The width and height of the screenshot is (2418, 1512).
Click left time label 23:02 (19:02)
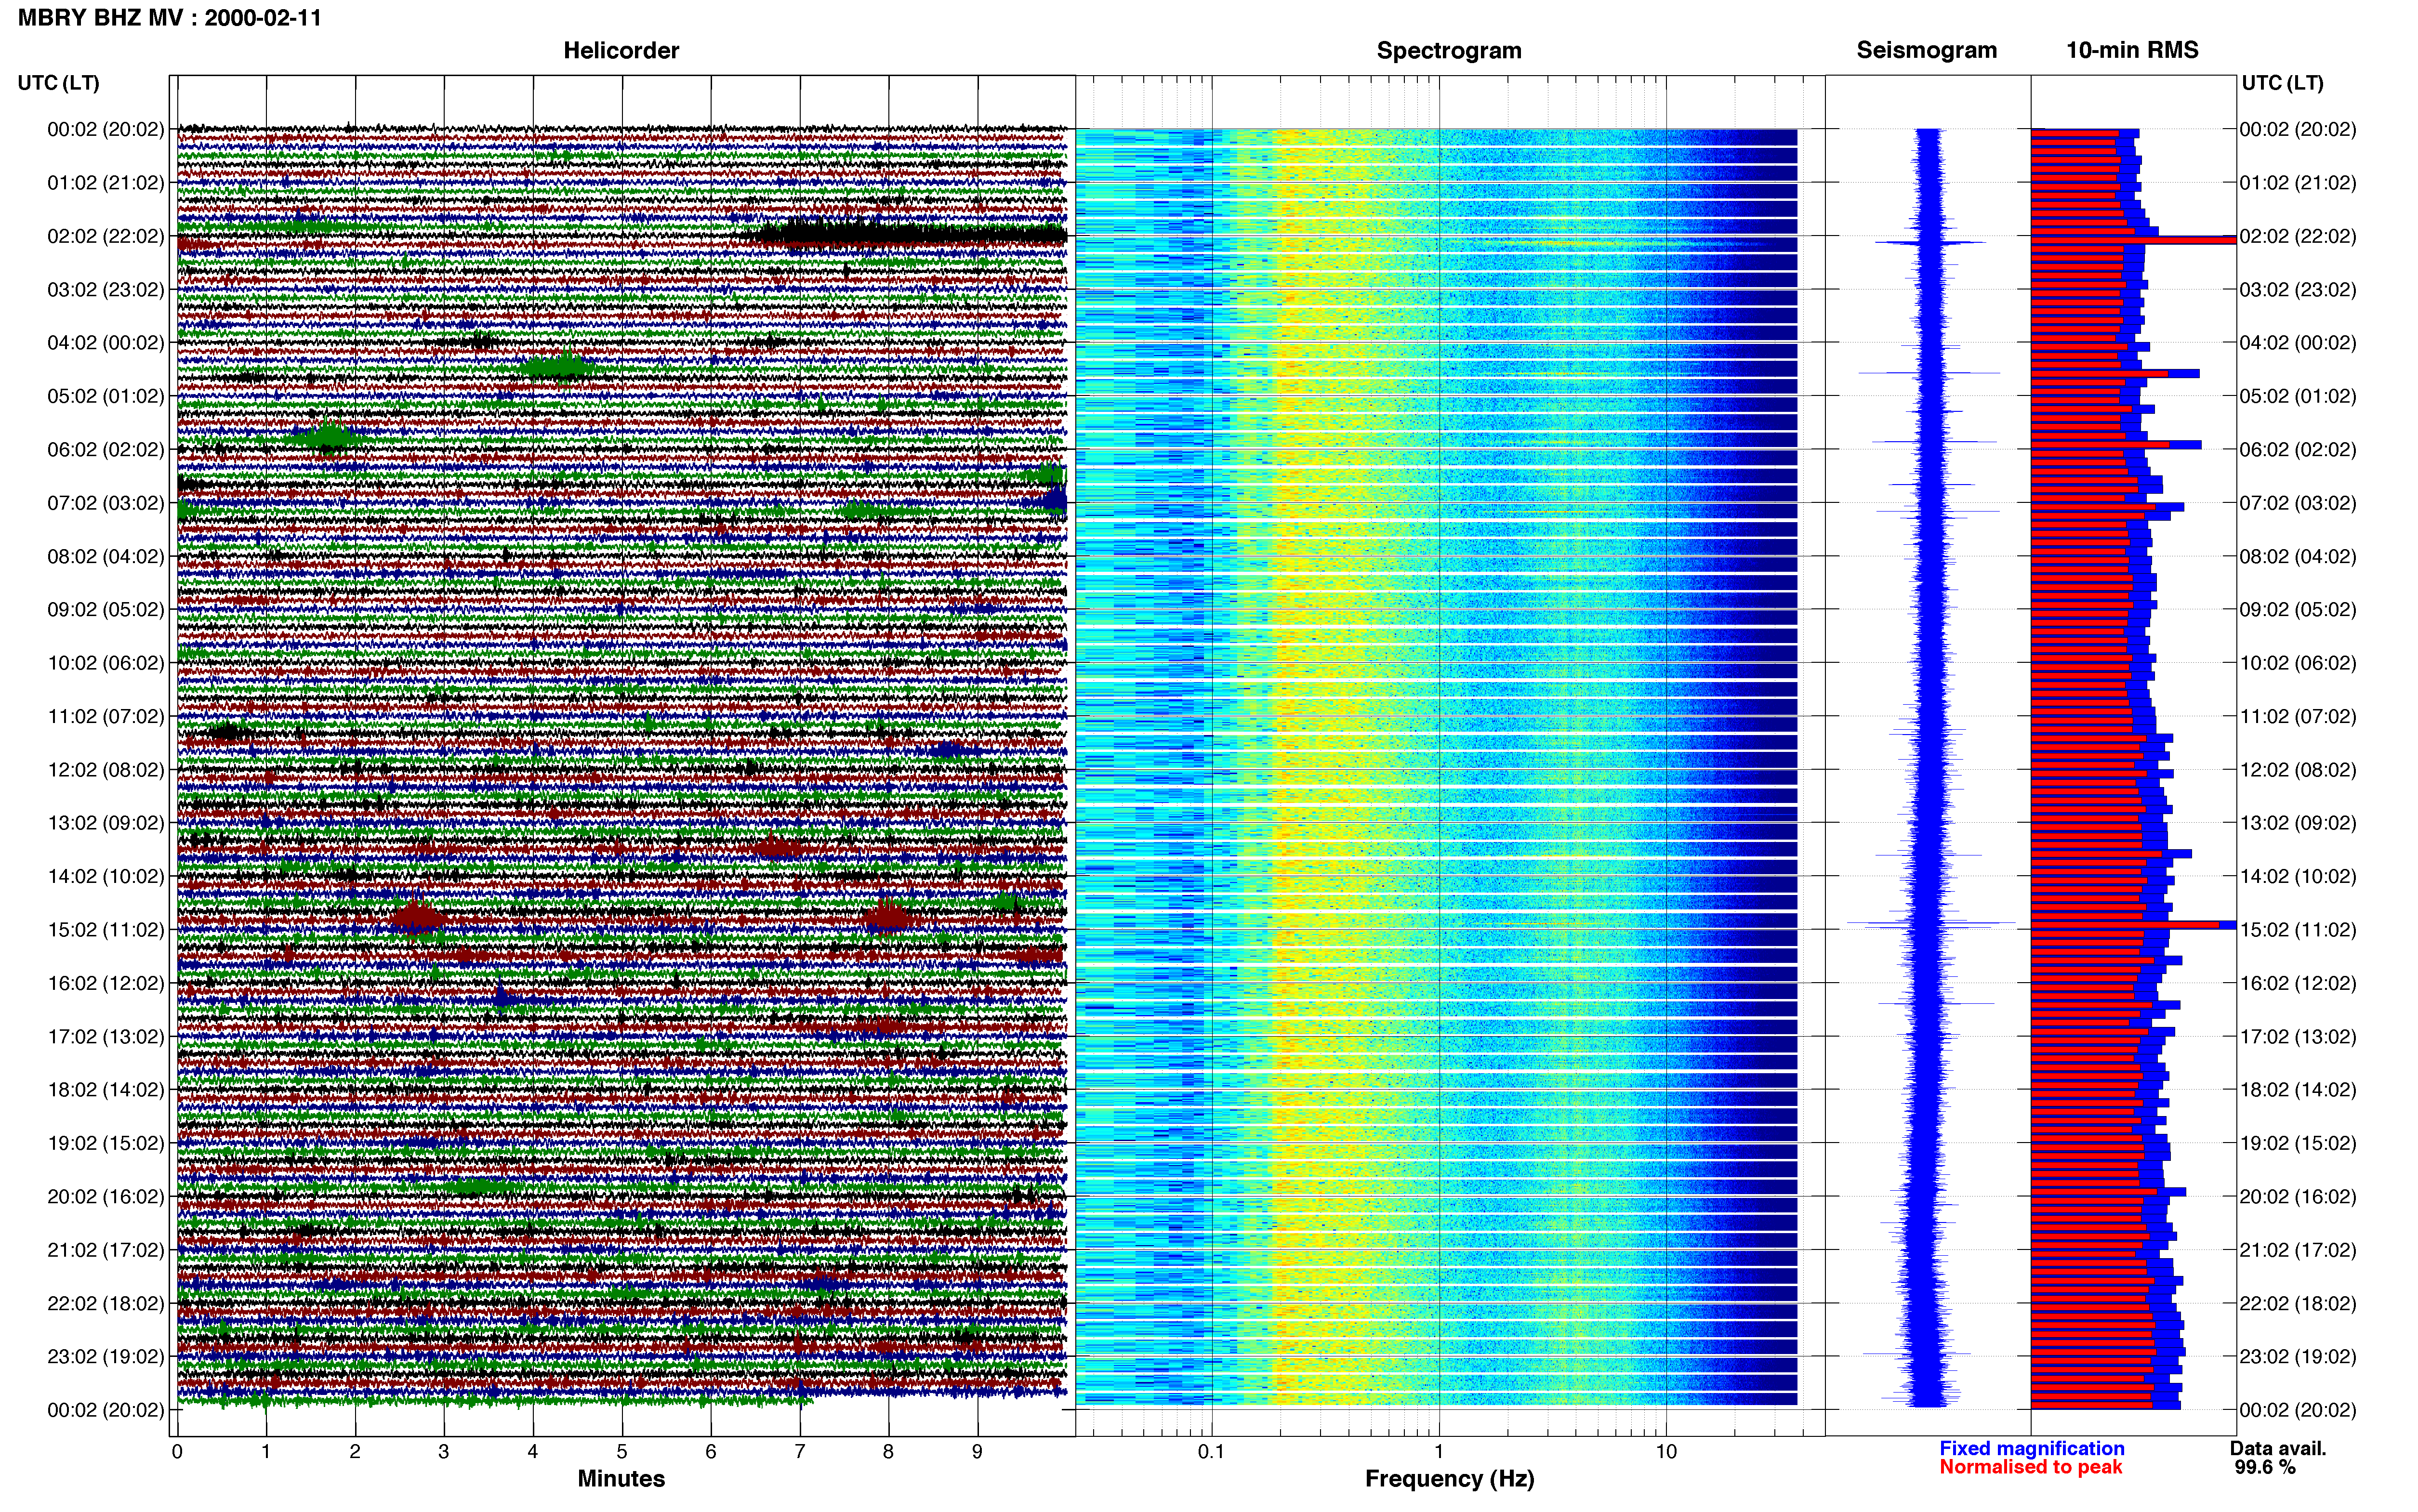(105, 1357)
